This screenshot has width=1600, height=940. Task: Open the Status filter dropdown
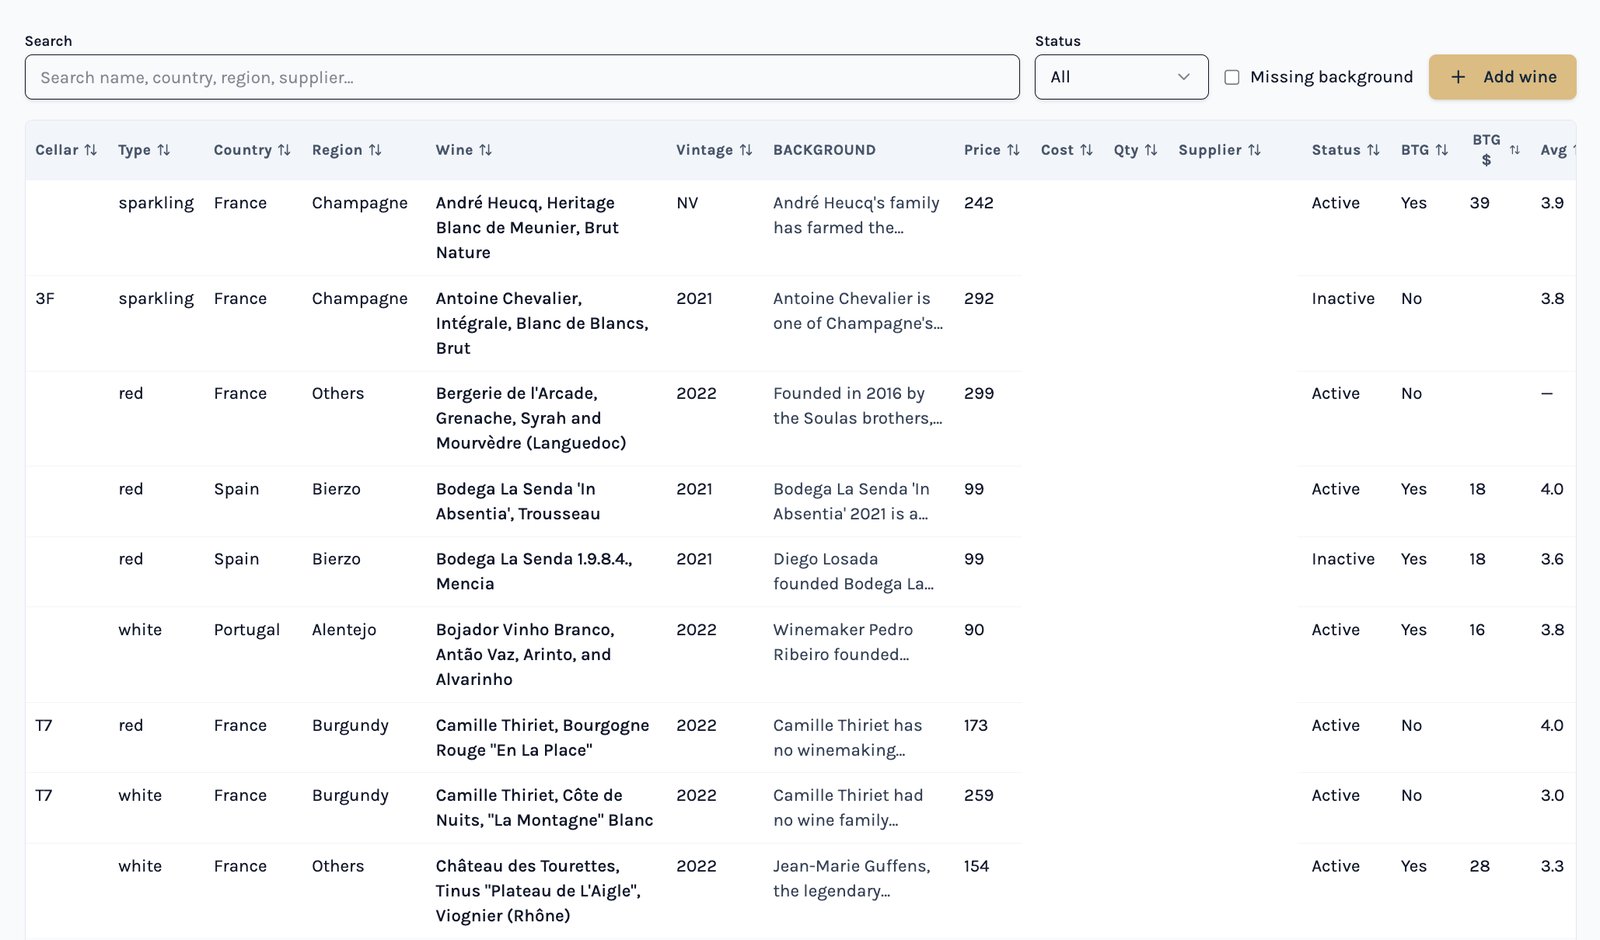1122,77
